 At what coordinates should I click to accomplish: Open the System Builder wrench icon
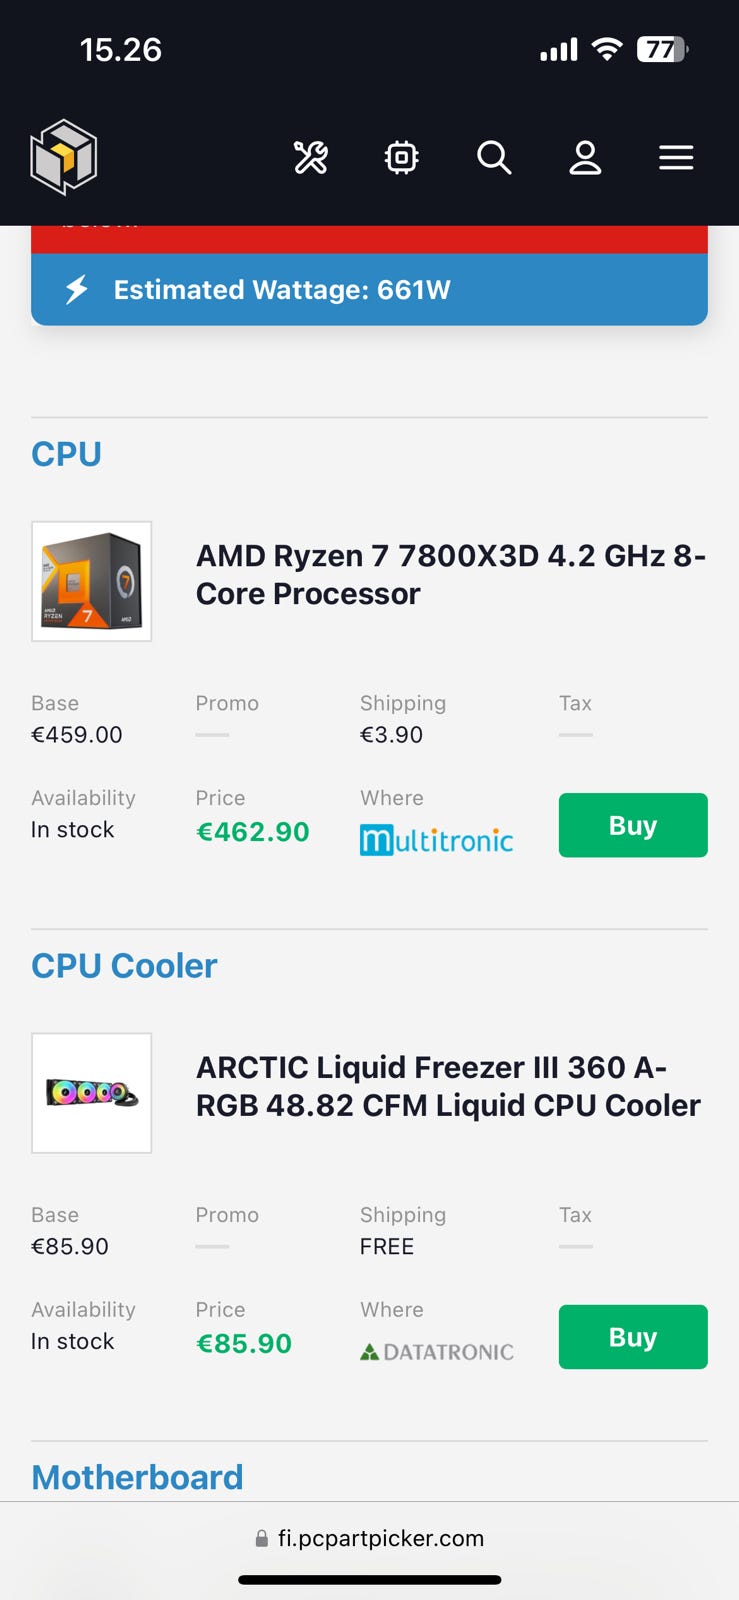click(x=310, y=157)
